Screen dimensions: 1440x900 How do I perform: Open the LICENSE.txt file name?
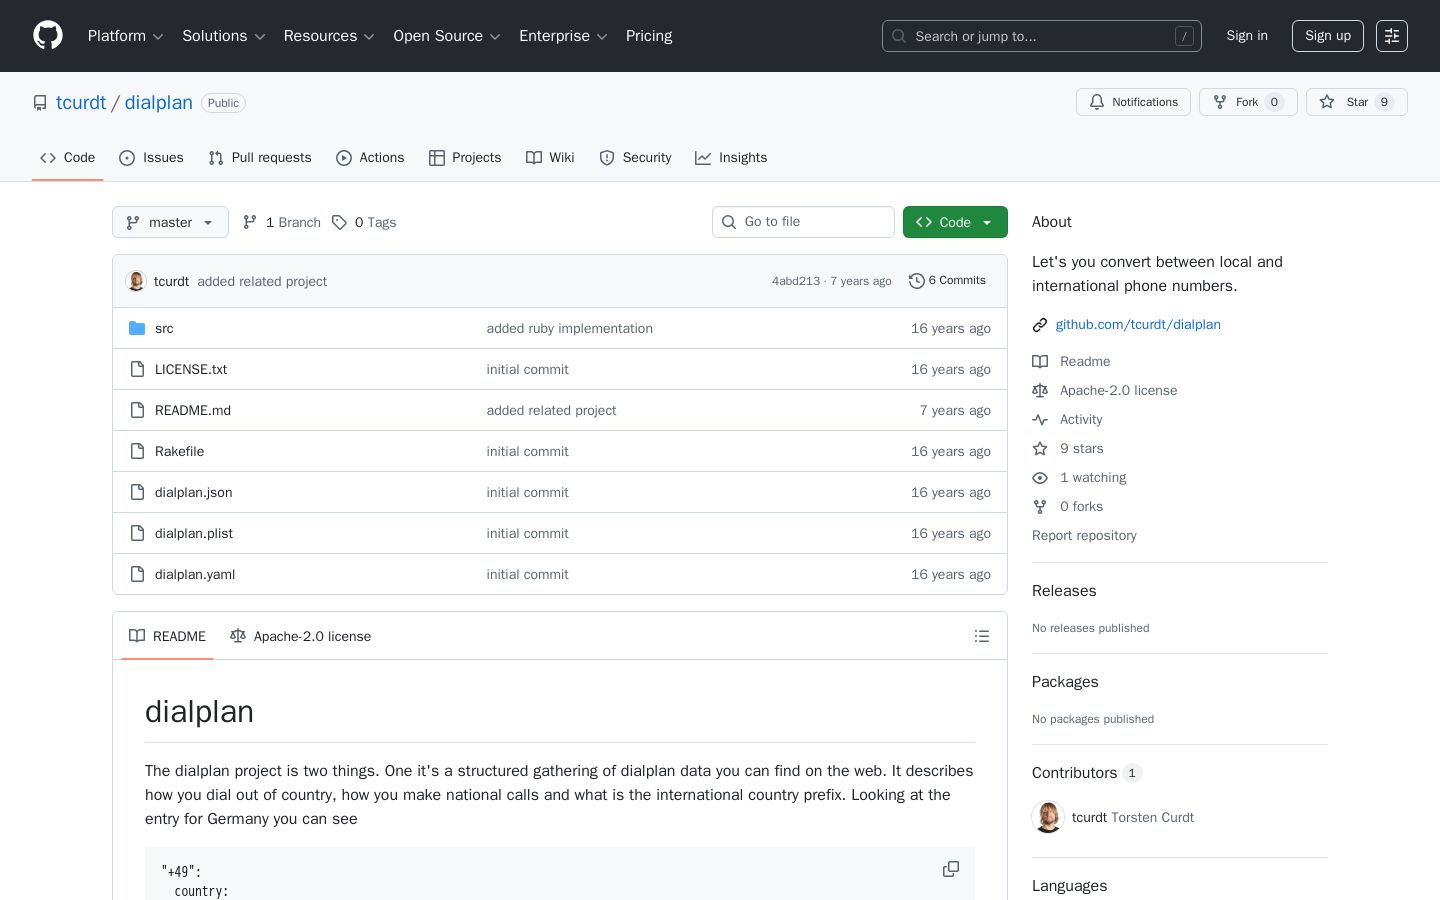click(x=191, y=369)
